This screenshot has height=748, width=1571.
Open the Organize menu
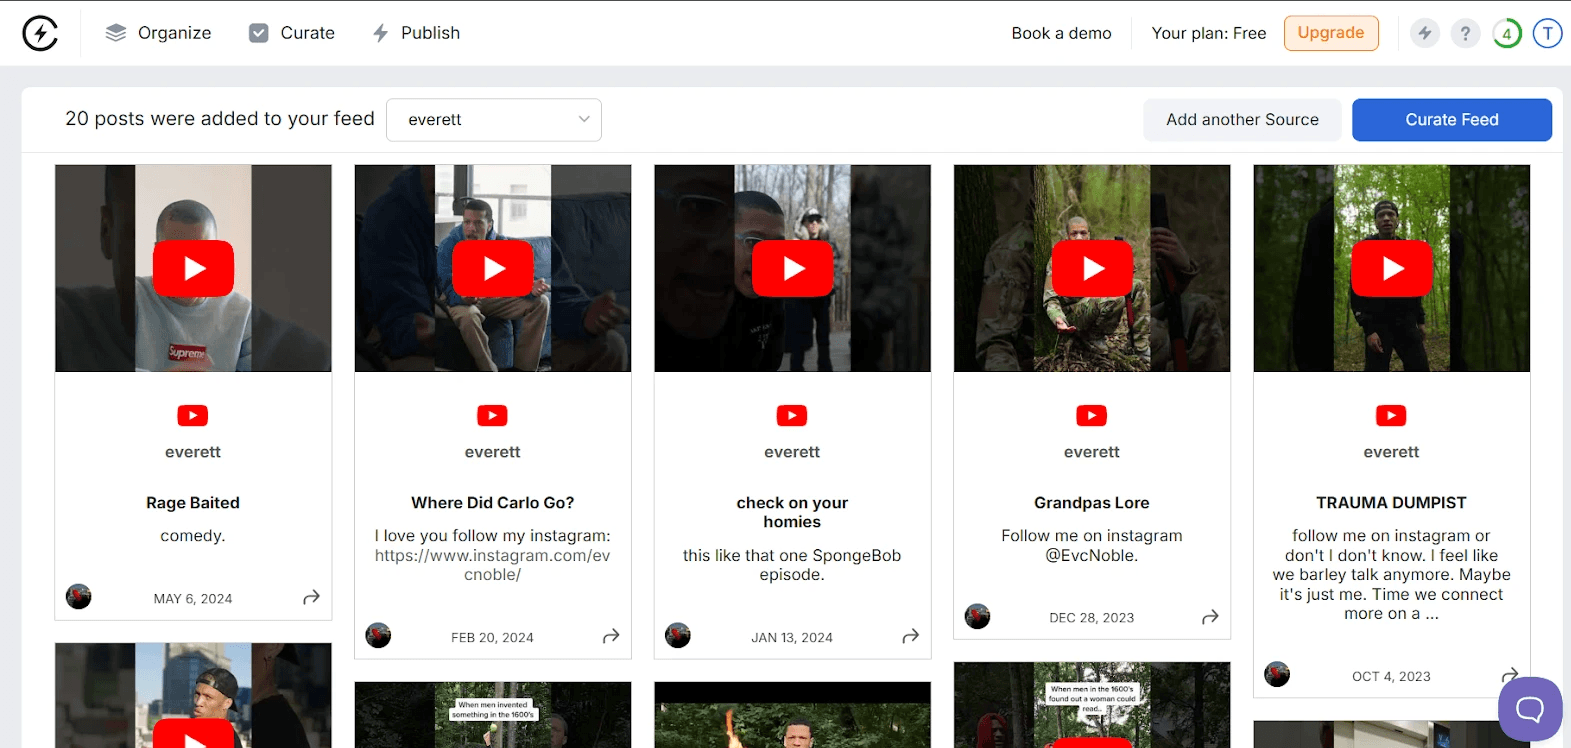tap(158, 33)
